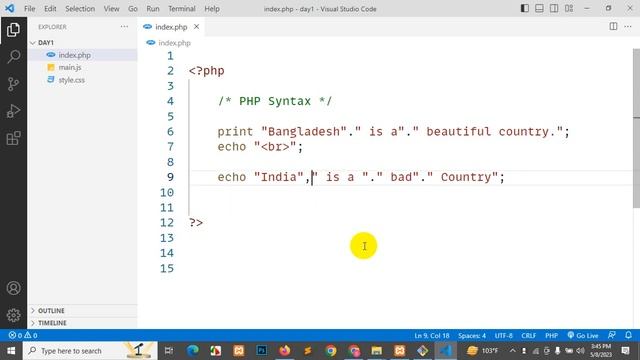Open the Selection menu
The height and width of the screenshot is (360, 640).
point(80,9)
